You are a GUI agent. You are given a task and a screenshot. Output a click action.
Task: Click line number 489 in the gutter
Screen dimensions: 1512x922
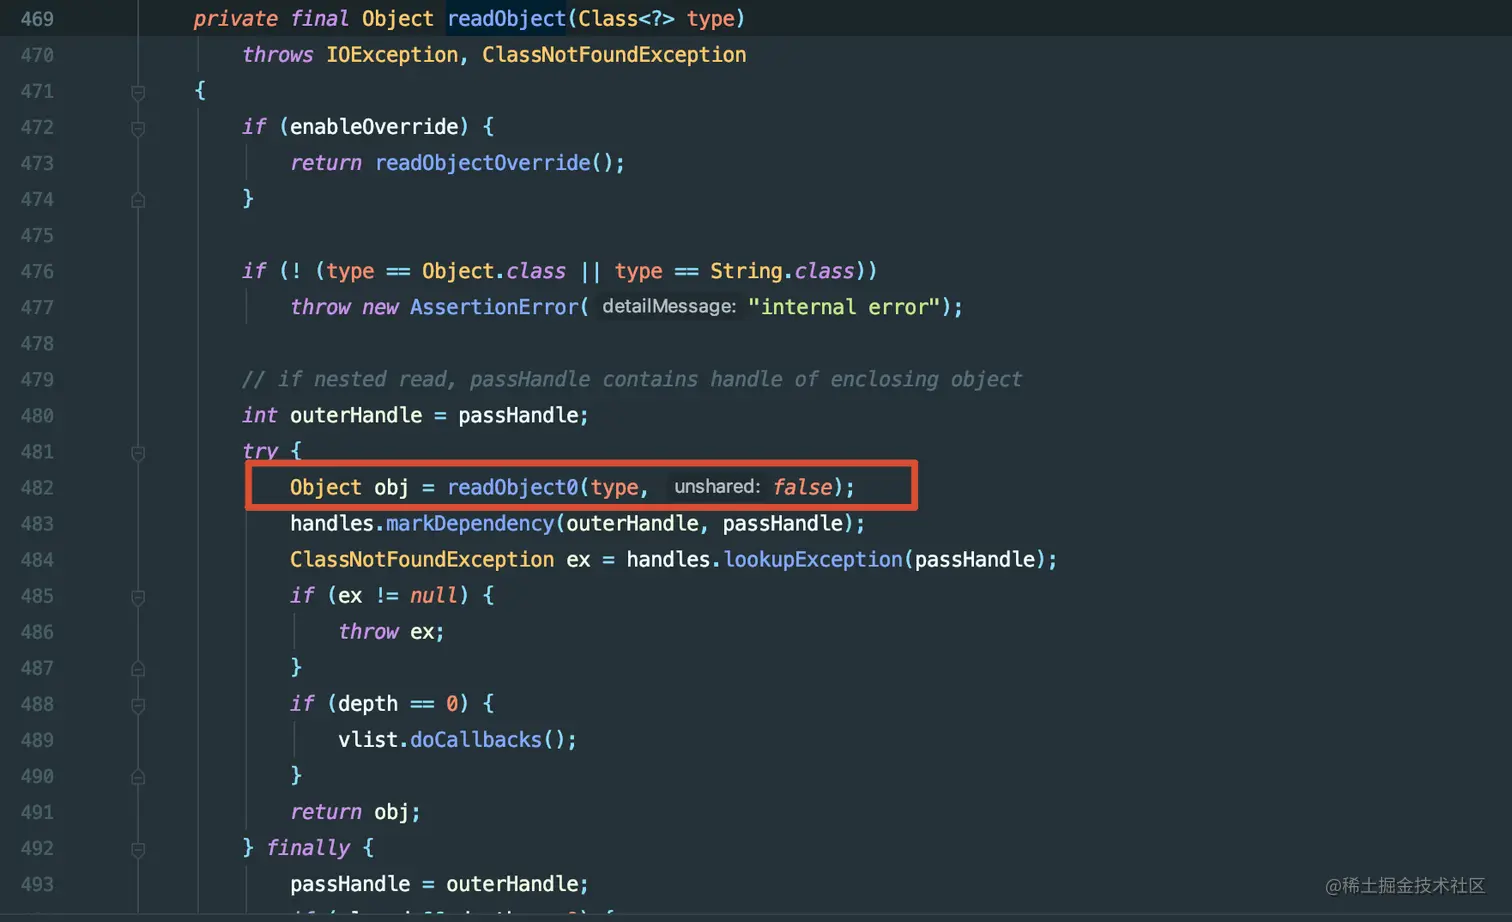coord(37,739)
